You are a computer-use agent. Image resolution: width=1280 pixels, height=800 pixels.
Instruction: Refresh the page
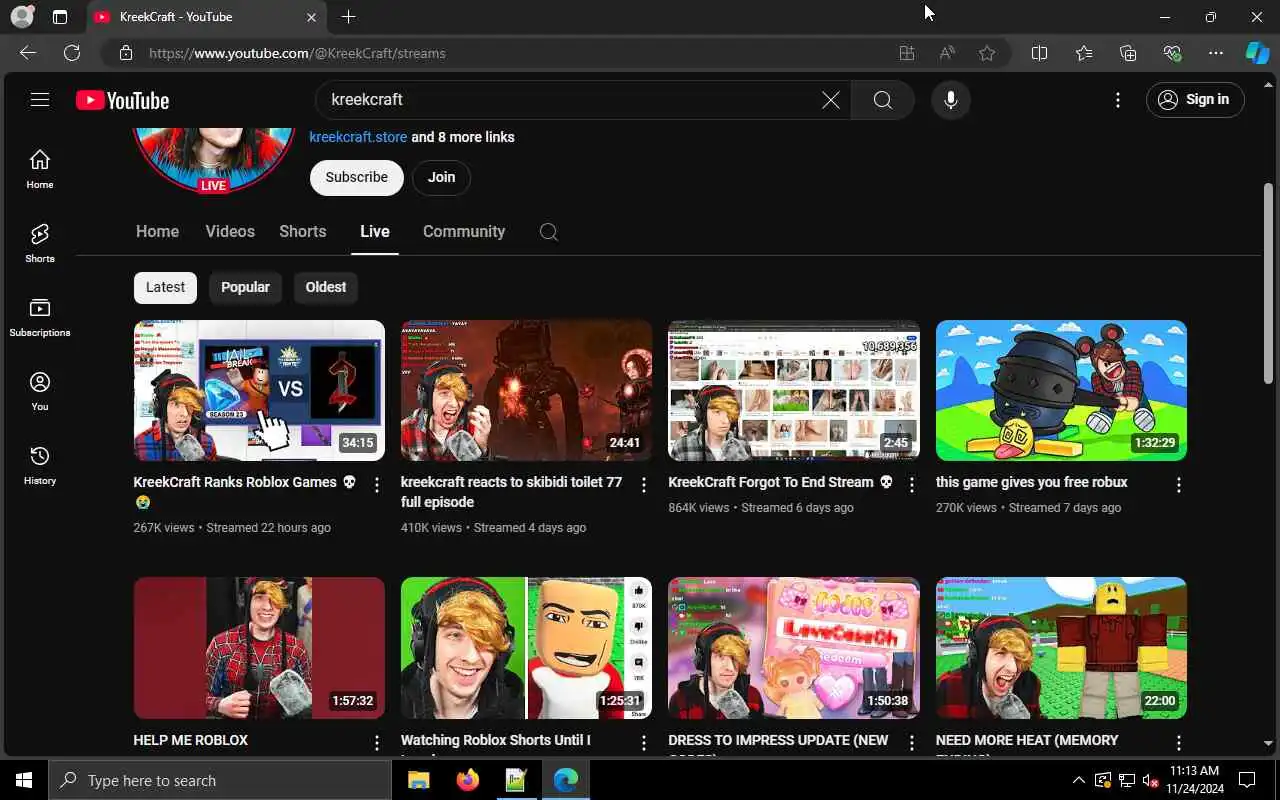pos(72,53)
